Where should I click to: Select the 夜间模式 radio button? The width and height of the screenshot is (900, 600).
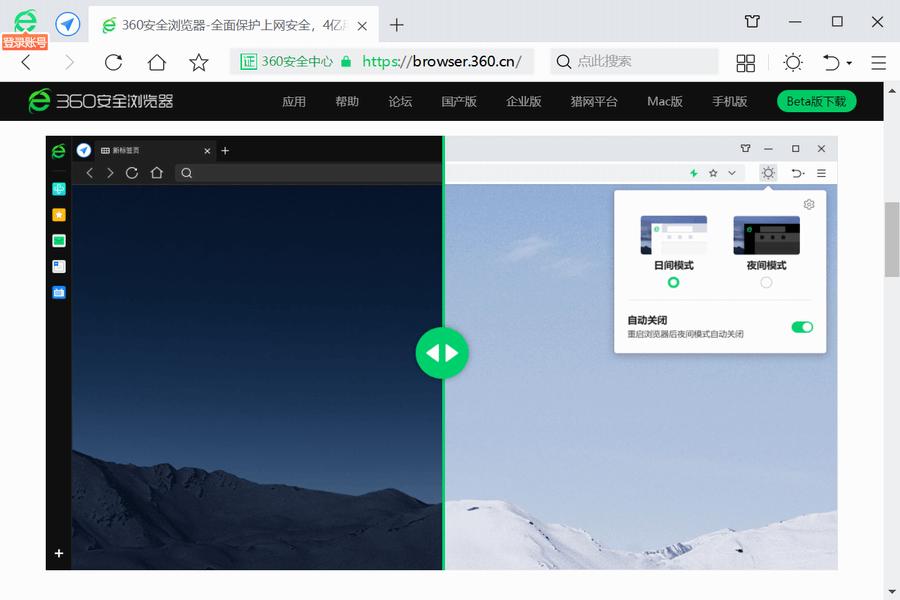(x=766, y=282)
